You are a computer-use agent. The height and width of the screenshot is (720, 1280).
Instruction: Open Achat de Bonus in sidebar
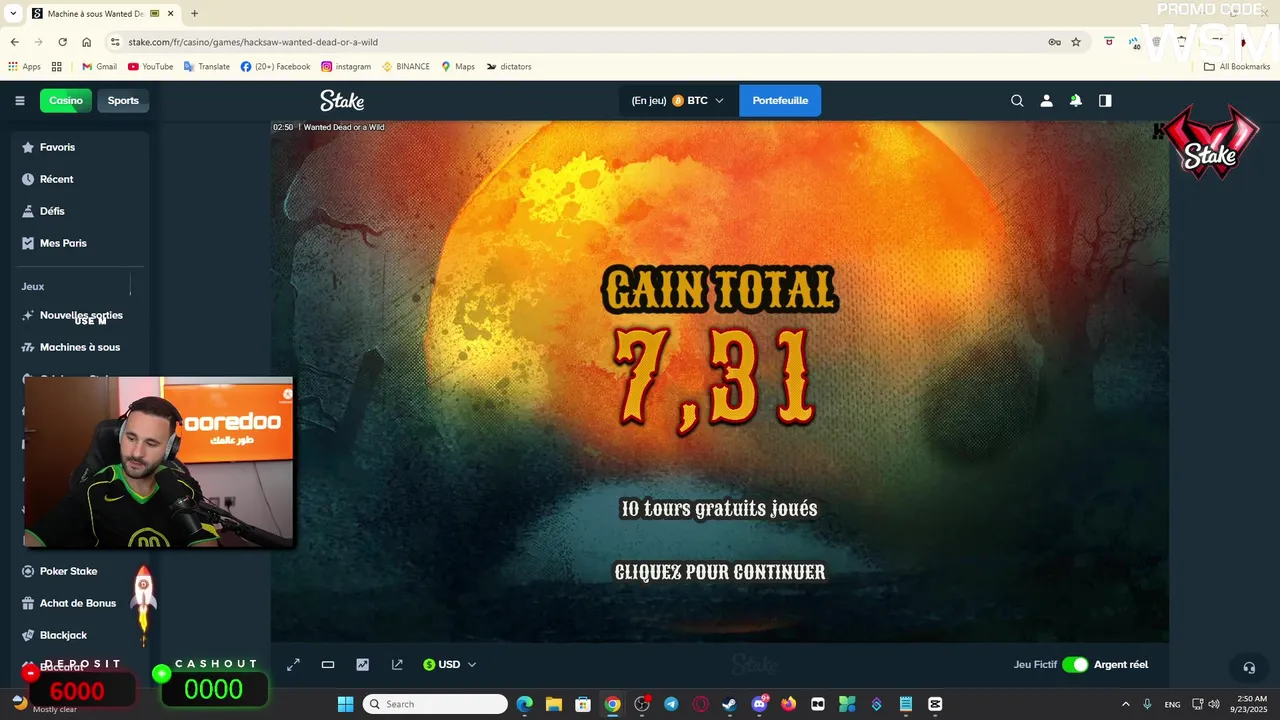click(78, 603)
